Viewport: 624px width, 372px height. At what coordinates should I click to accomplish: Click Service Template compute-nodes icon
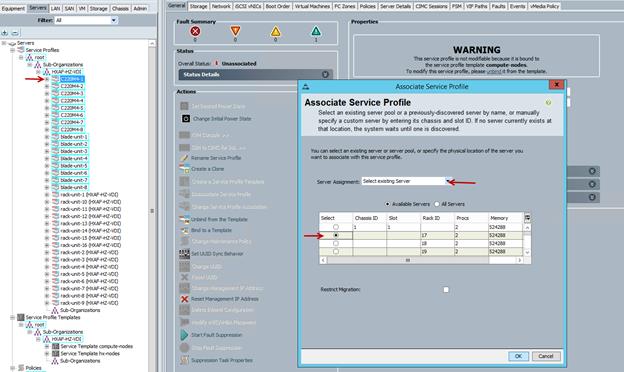click(x=55, y=347)
